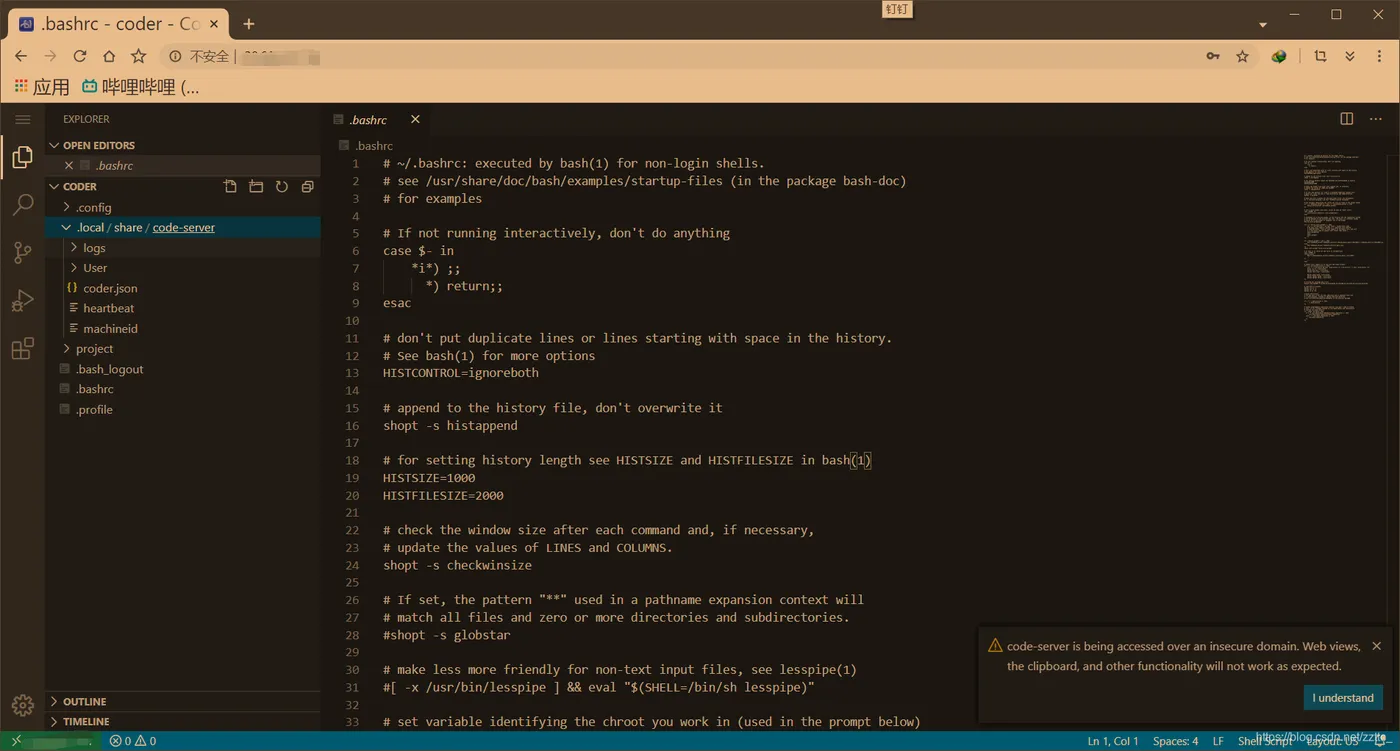Open saved passwords key icon
The width and height of the screenshot is (1400, 751).
point(1213,56)
